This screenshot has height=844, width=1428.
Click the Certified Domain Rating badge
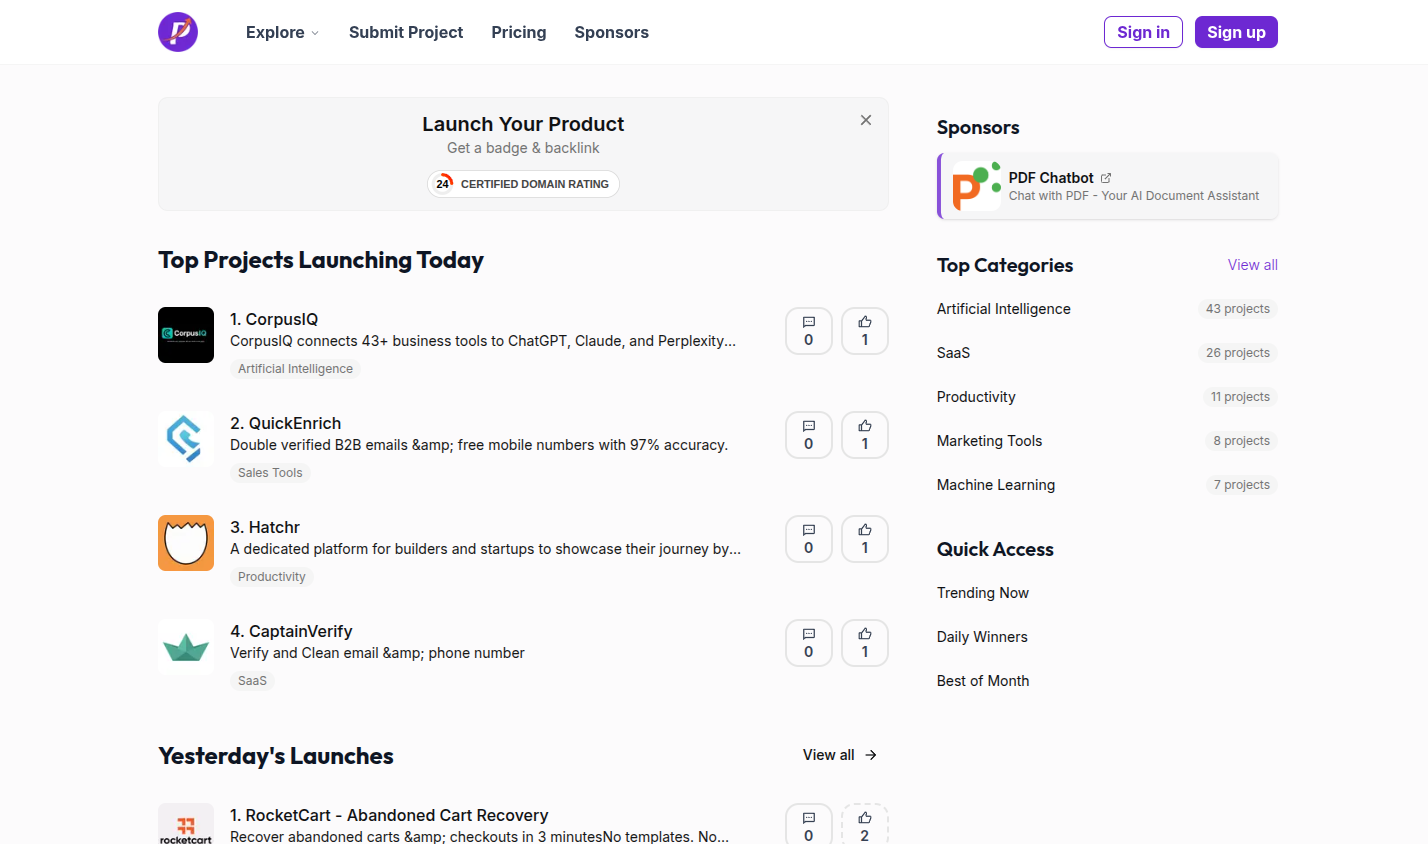523,184
